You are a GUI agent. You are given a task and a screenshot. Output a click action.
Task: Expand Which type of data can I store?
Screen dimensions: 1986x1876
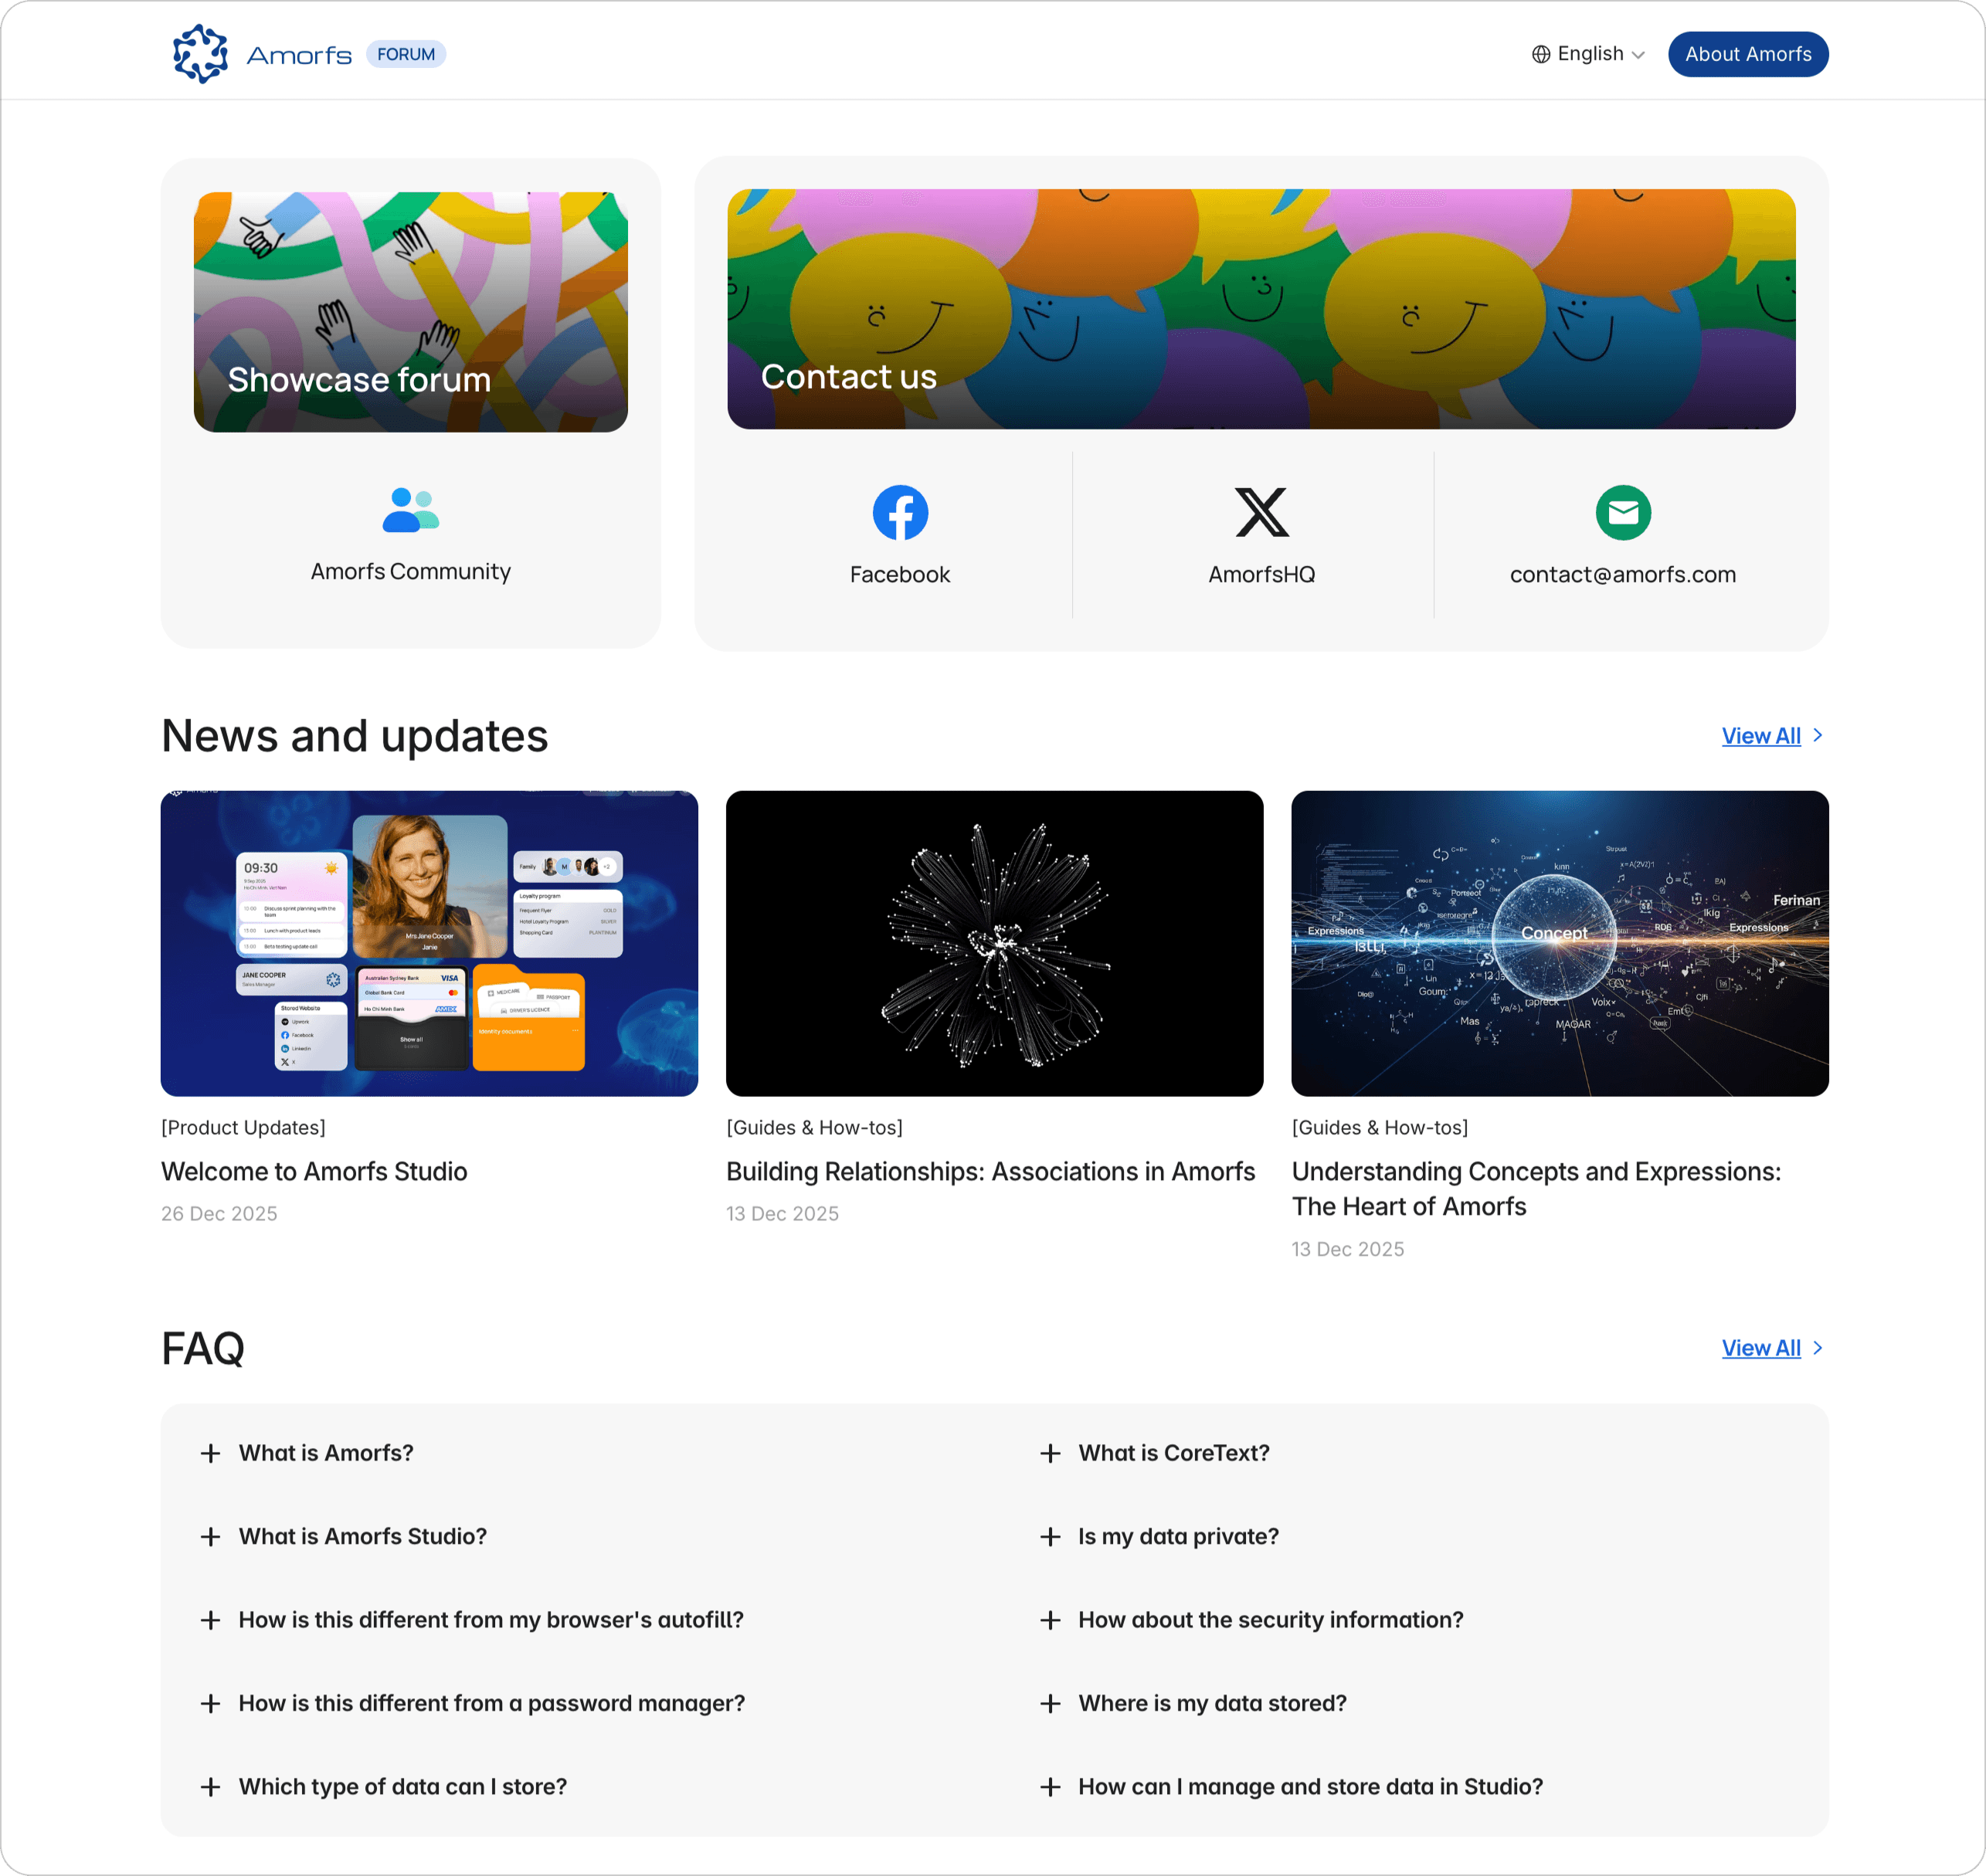pyautogui.click(x=402, y=1786)
